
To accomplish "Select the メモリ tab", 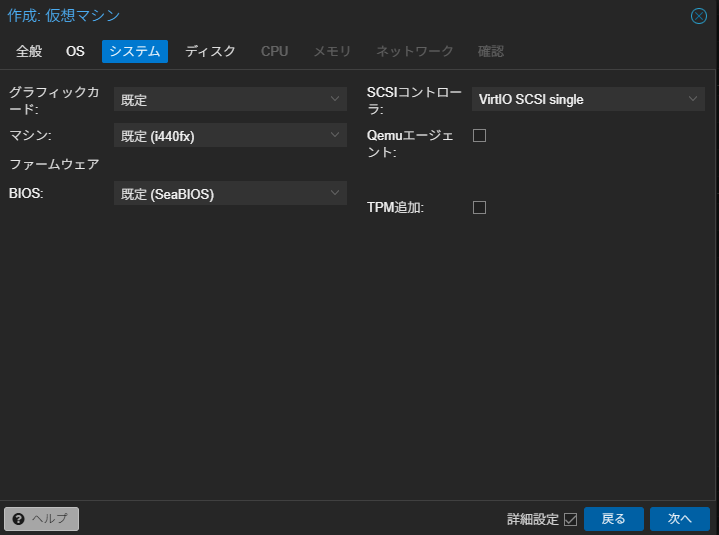I will coord(332,51).
